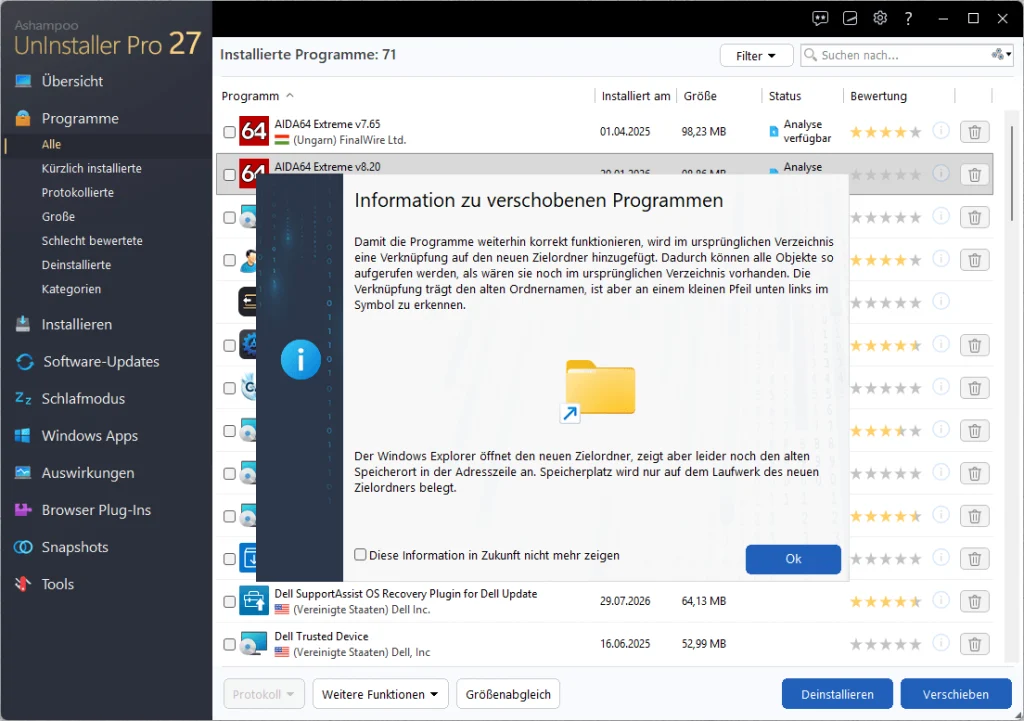Click the Software-Updates refresh icon
Screen dimensions: 1024x721
tap(25, 361)
